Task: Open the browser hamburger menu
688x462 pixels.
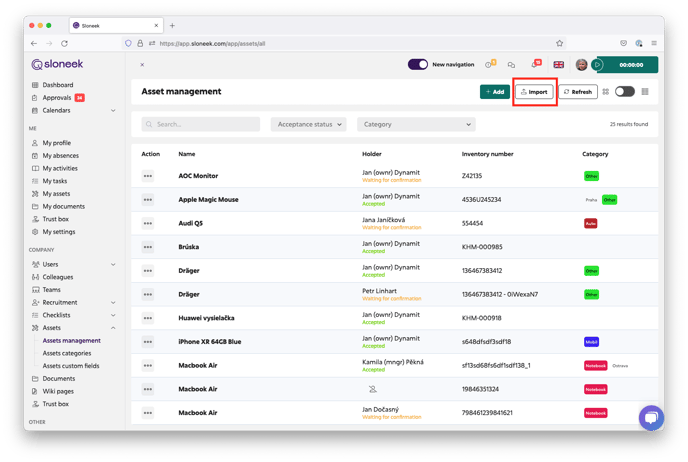Action: coord(654,43)
